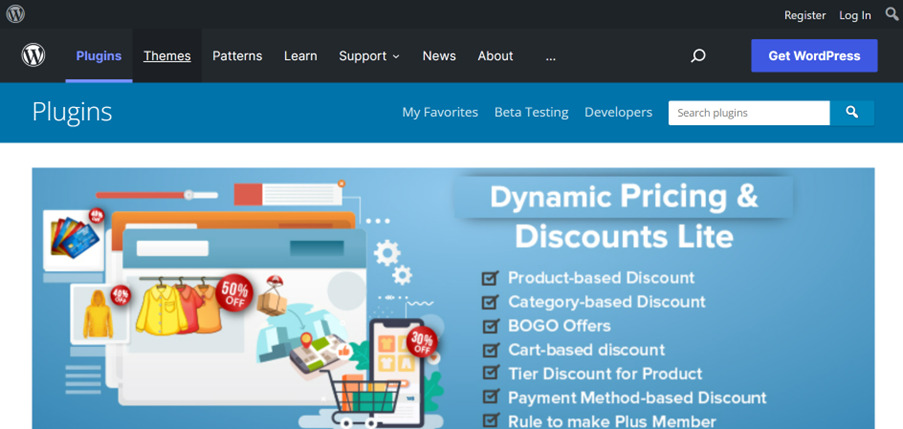This screenshot has width=903, height=429.
Task: Open search from the admin bar magnifier
Action: click(x=892, y=14)
